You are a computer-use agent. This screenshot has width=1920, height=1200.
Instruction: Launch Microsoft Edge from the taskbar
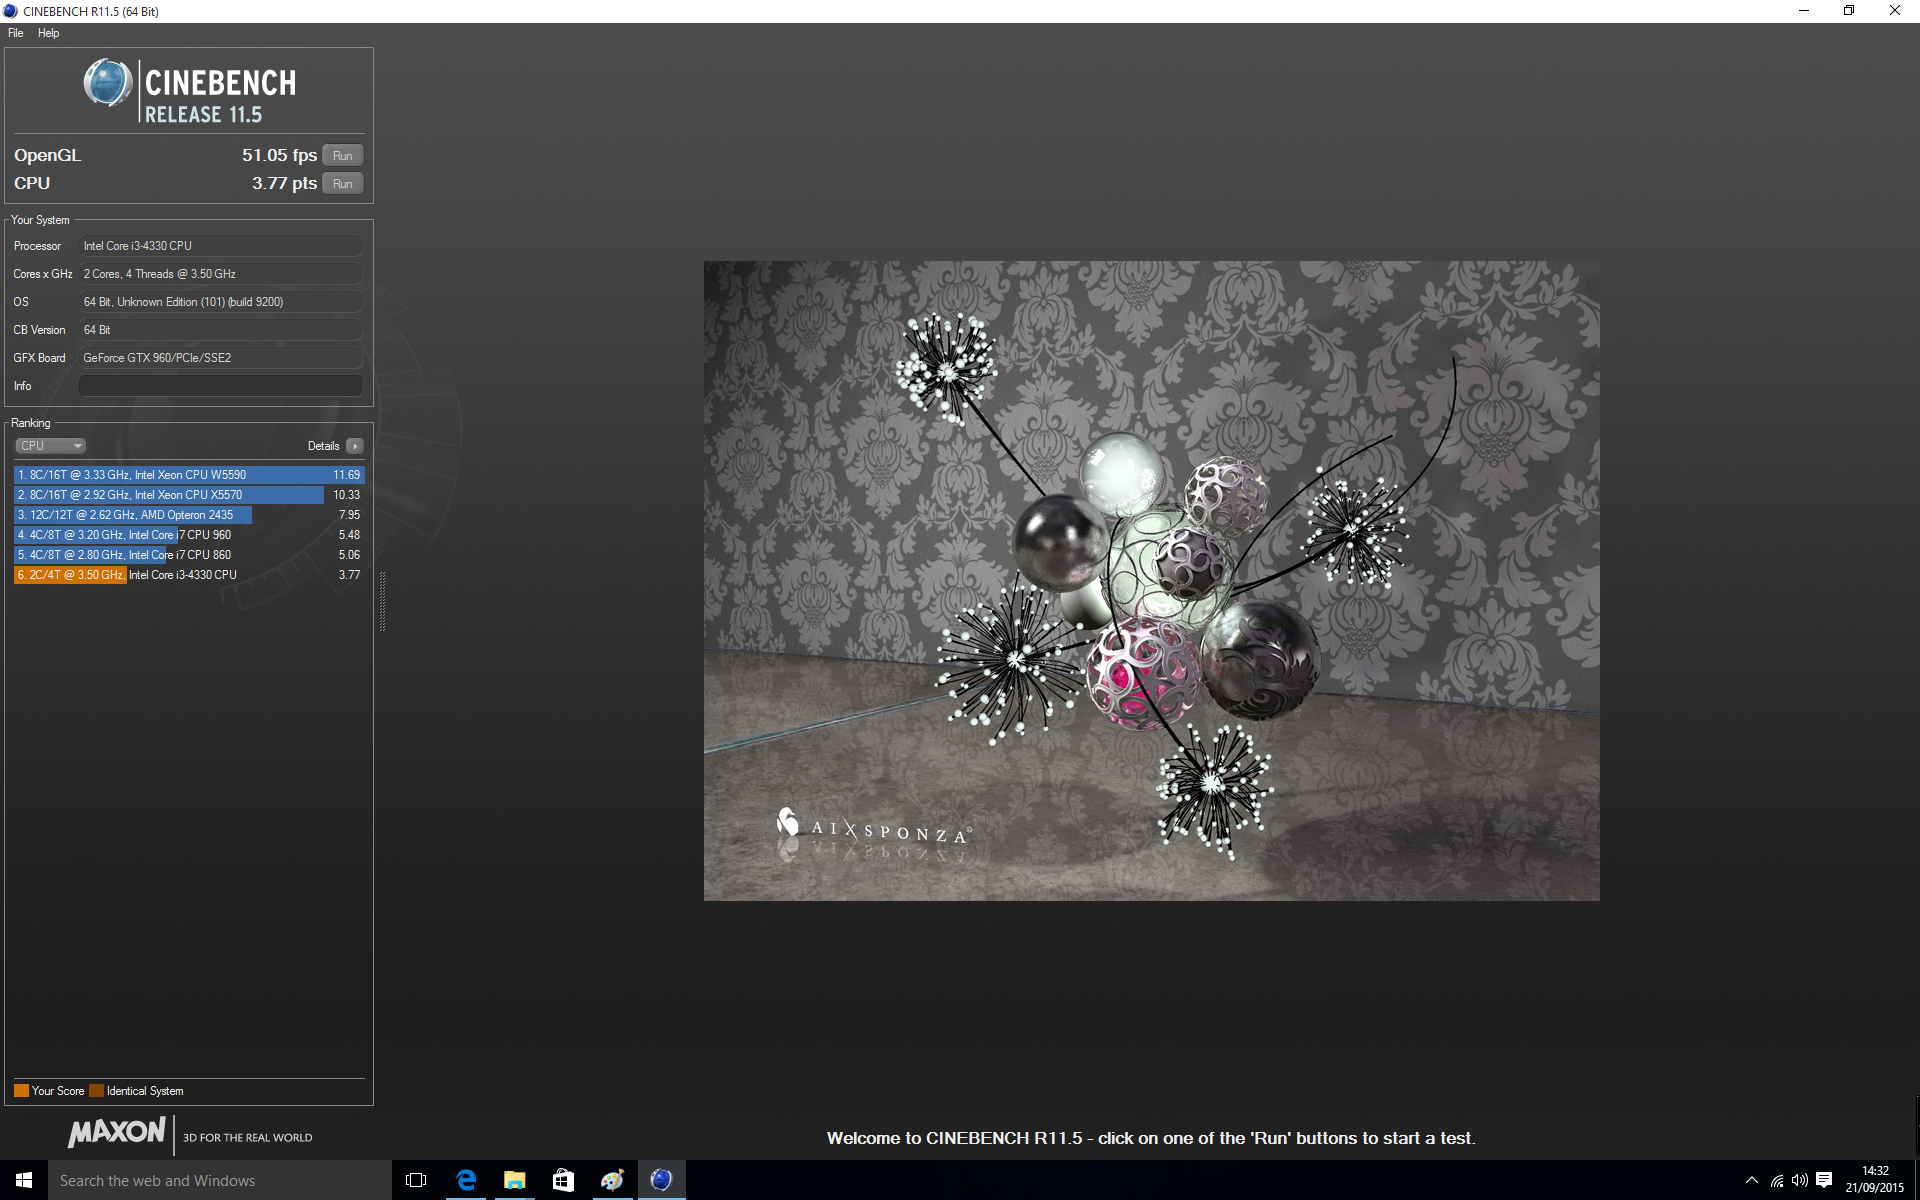[x=466, y=1180]
